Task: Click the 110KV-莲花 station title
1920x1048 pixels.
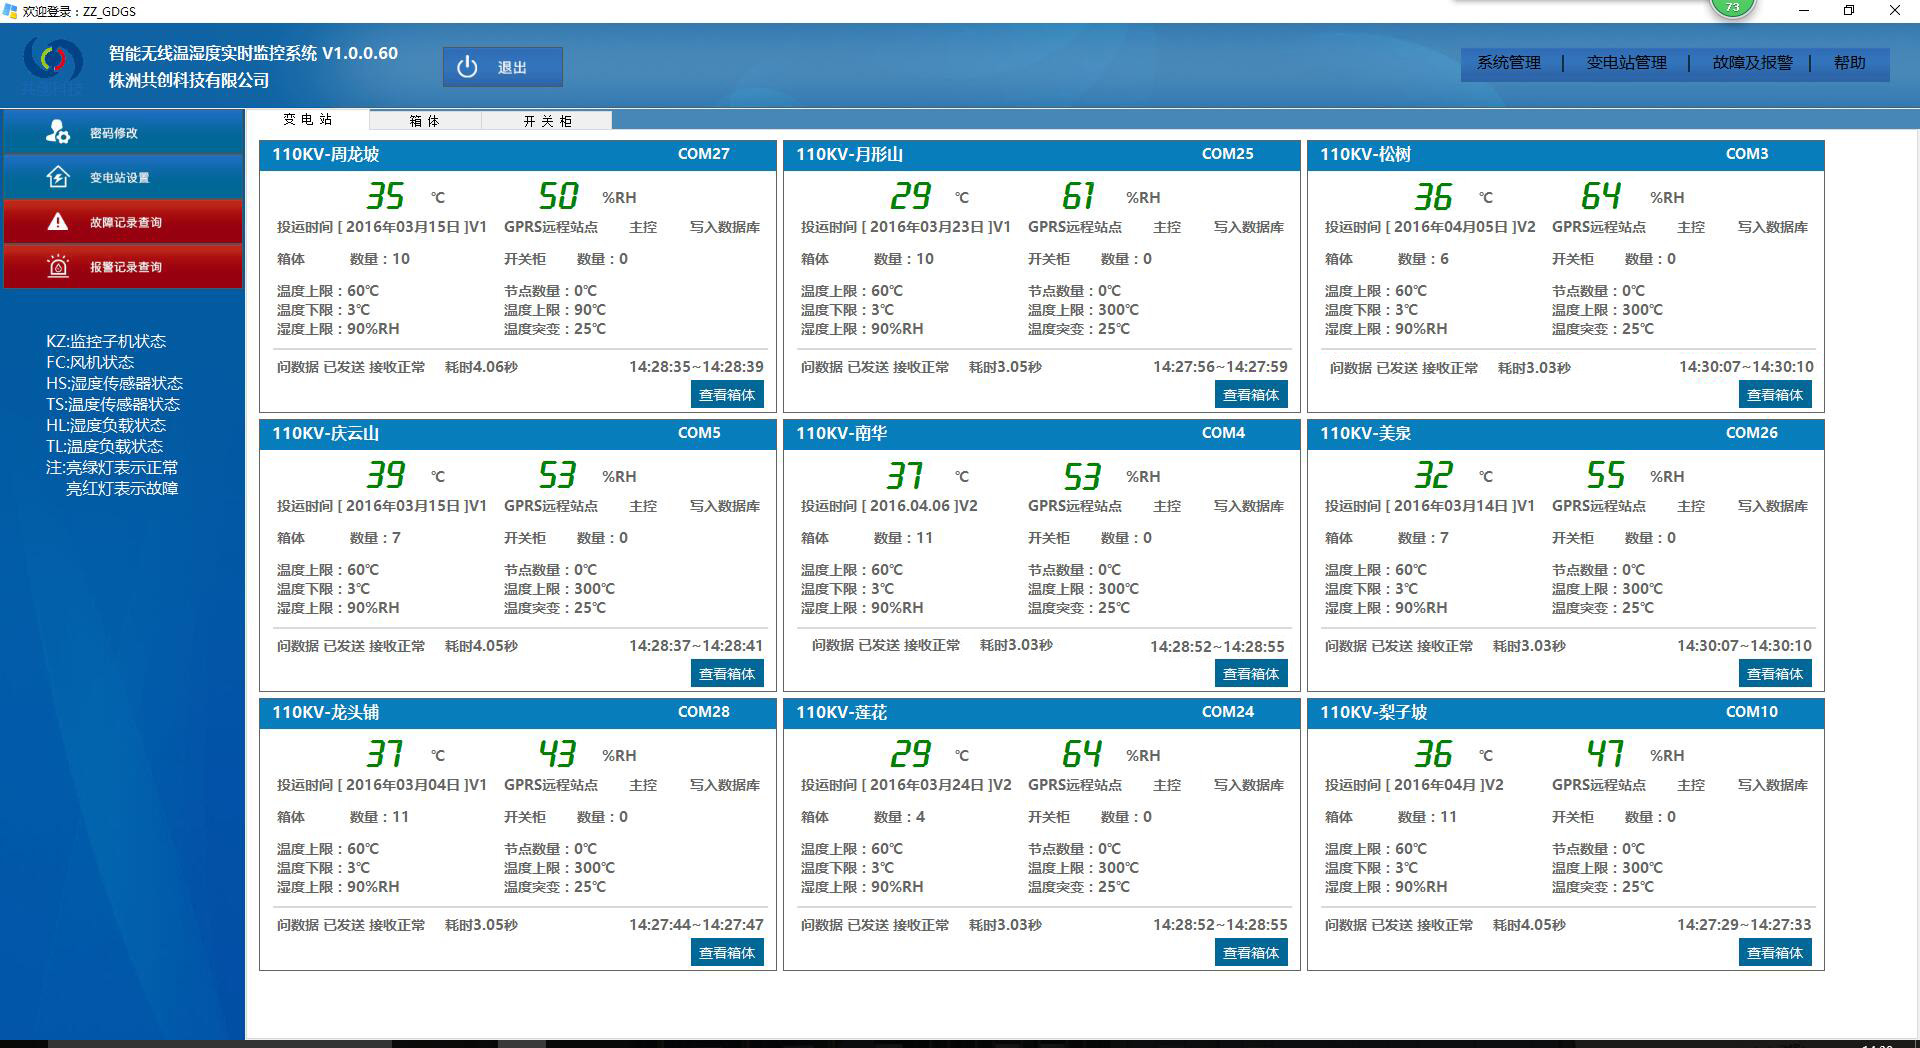Action: tap(842, 713)
